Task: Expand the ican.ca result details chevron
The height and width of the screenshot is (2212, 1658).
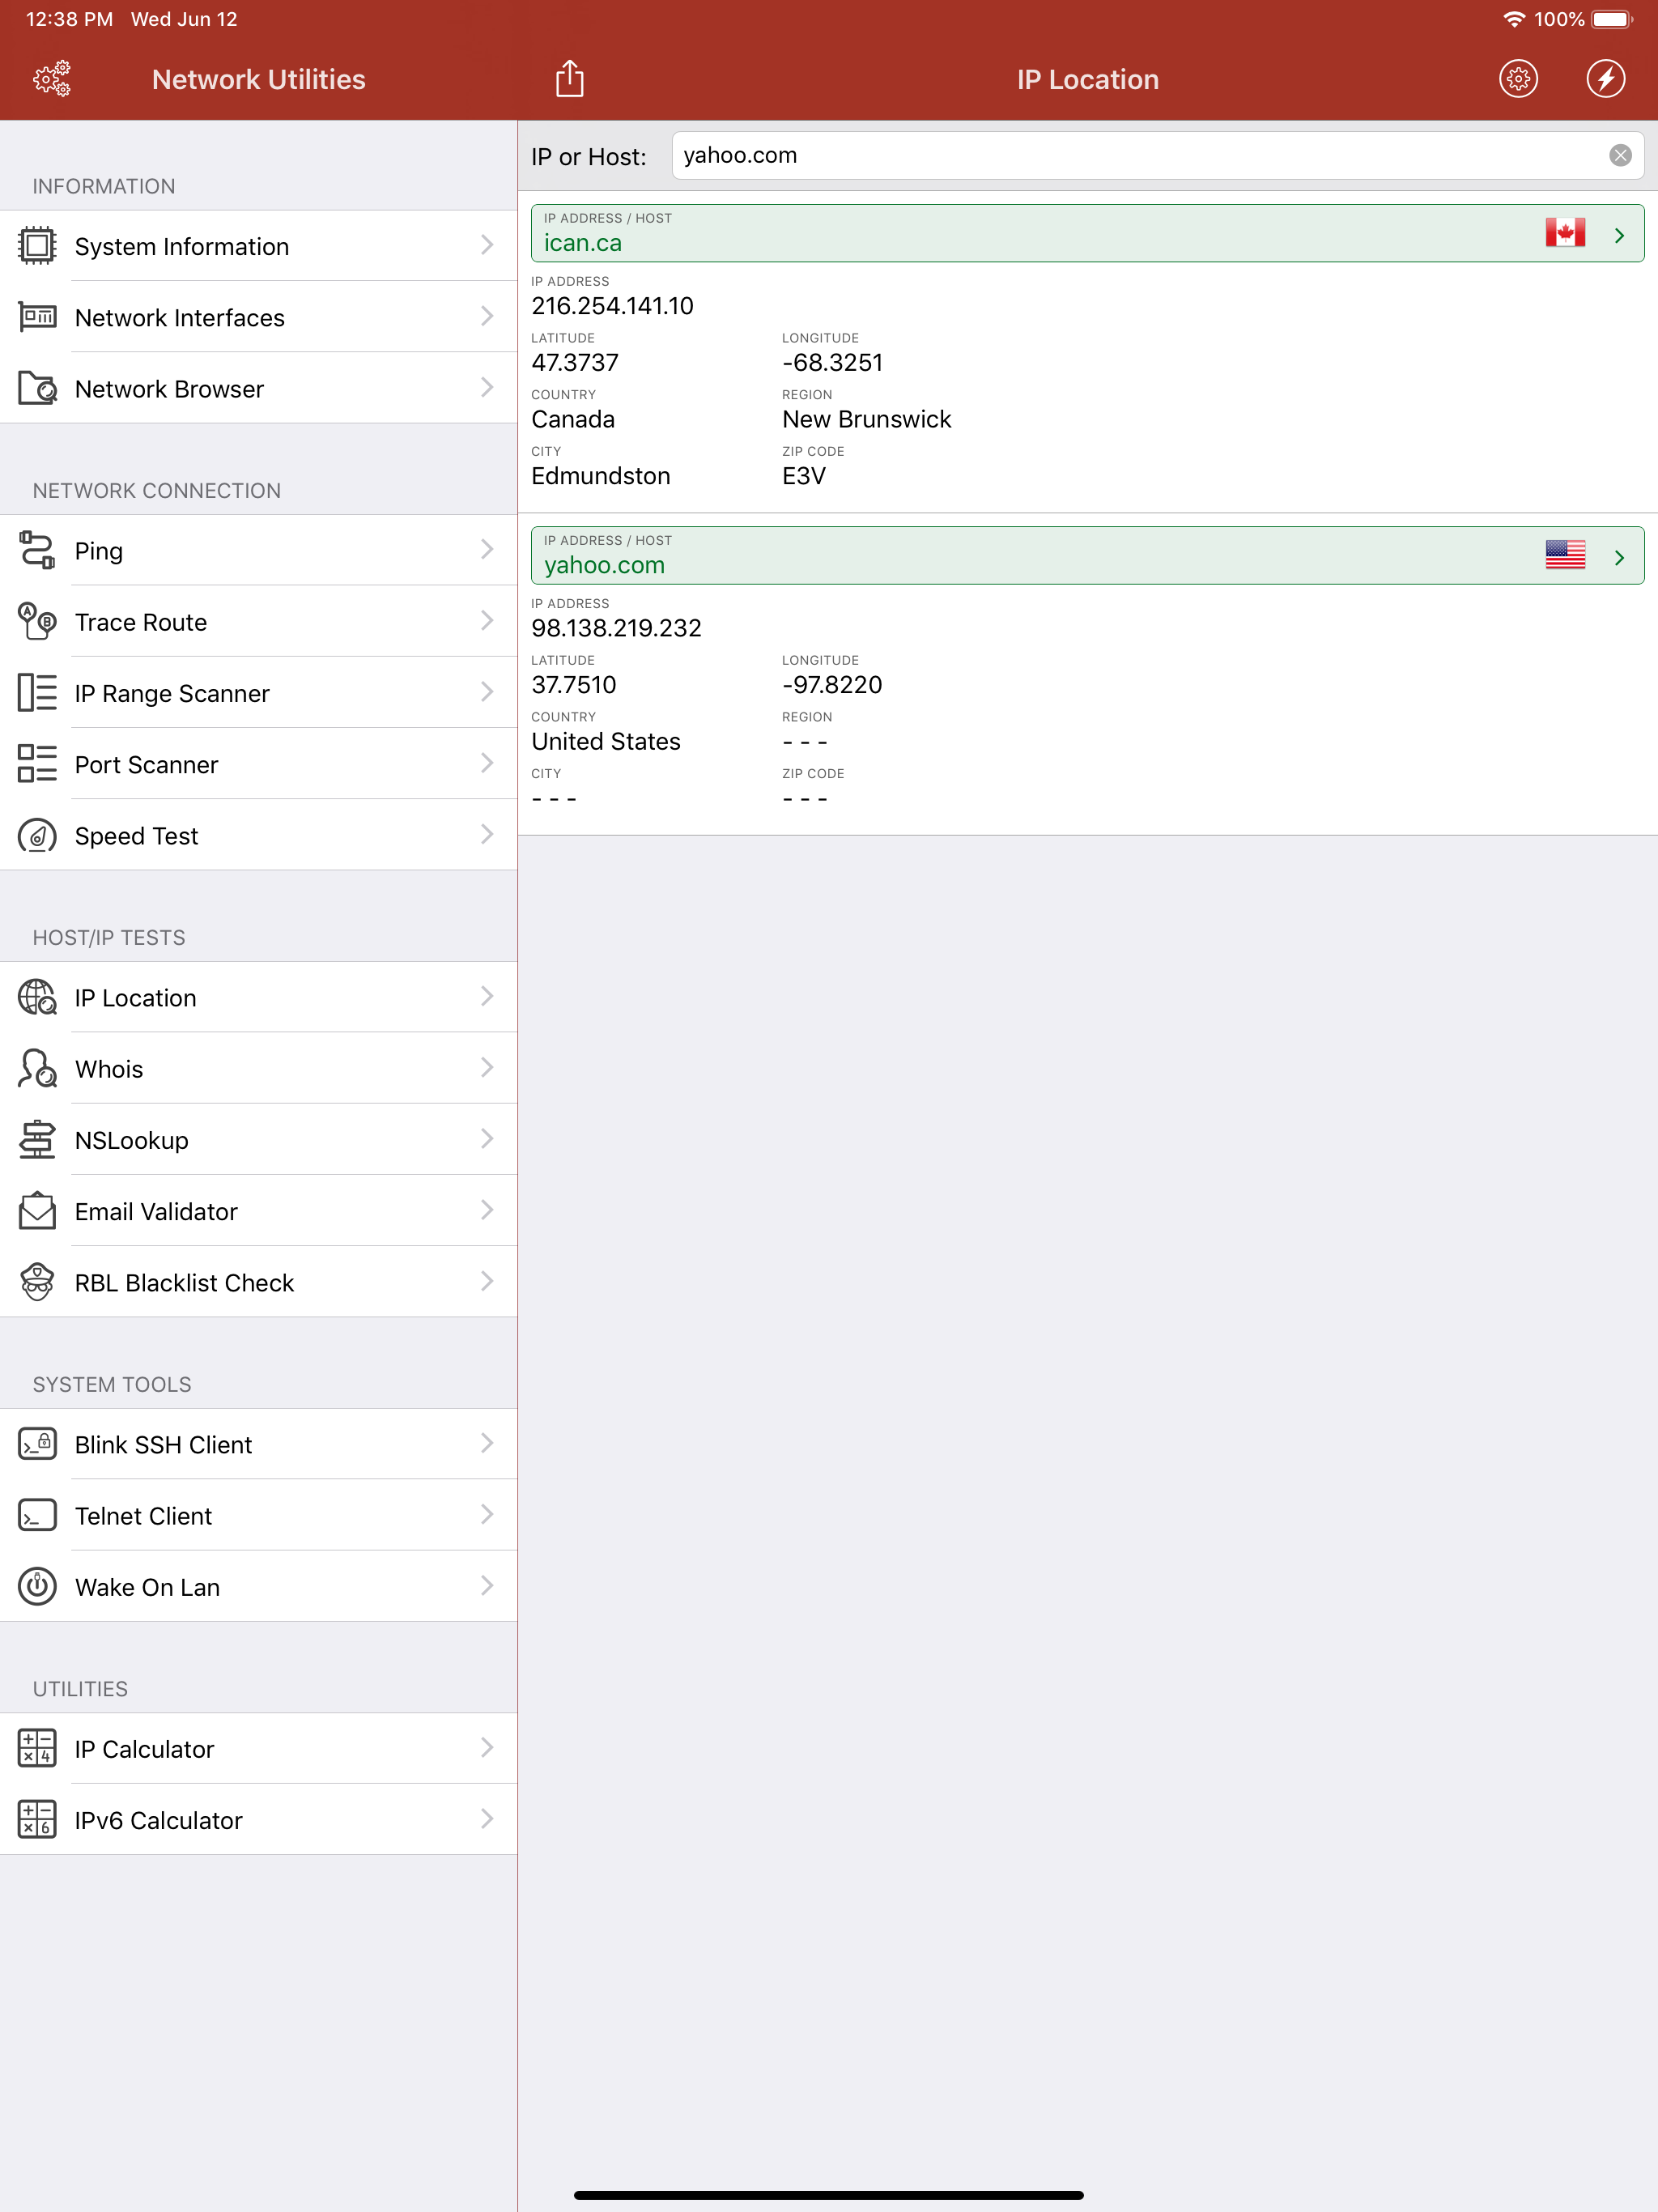Action: (x=1619, y=235)
